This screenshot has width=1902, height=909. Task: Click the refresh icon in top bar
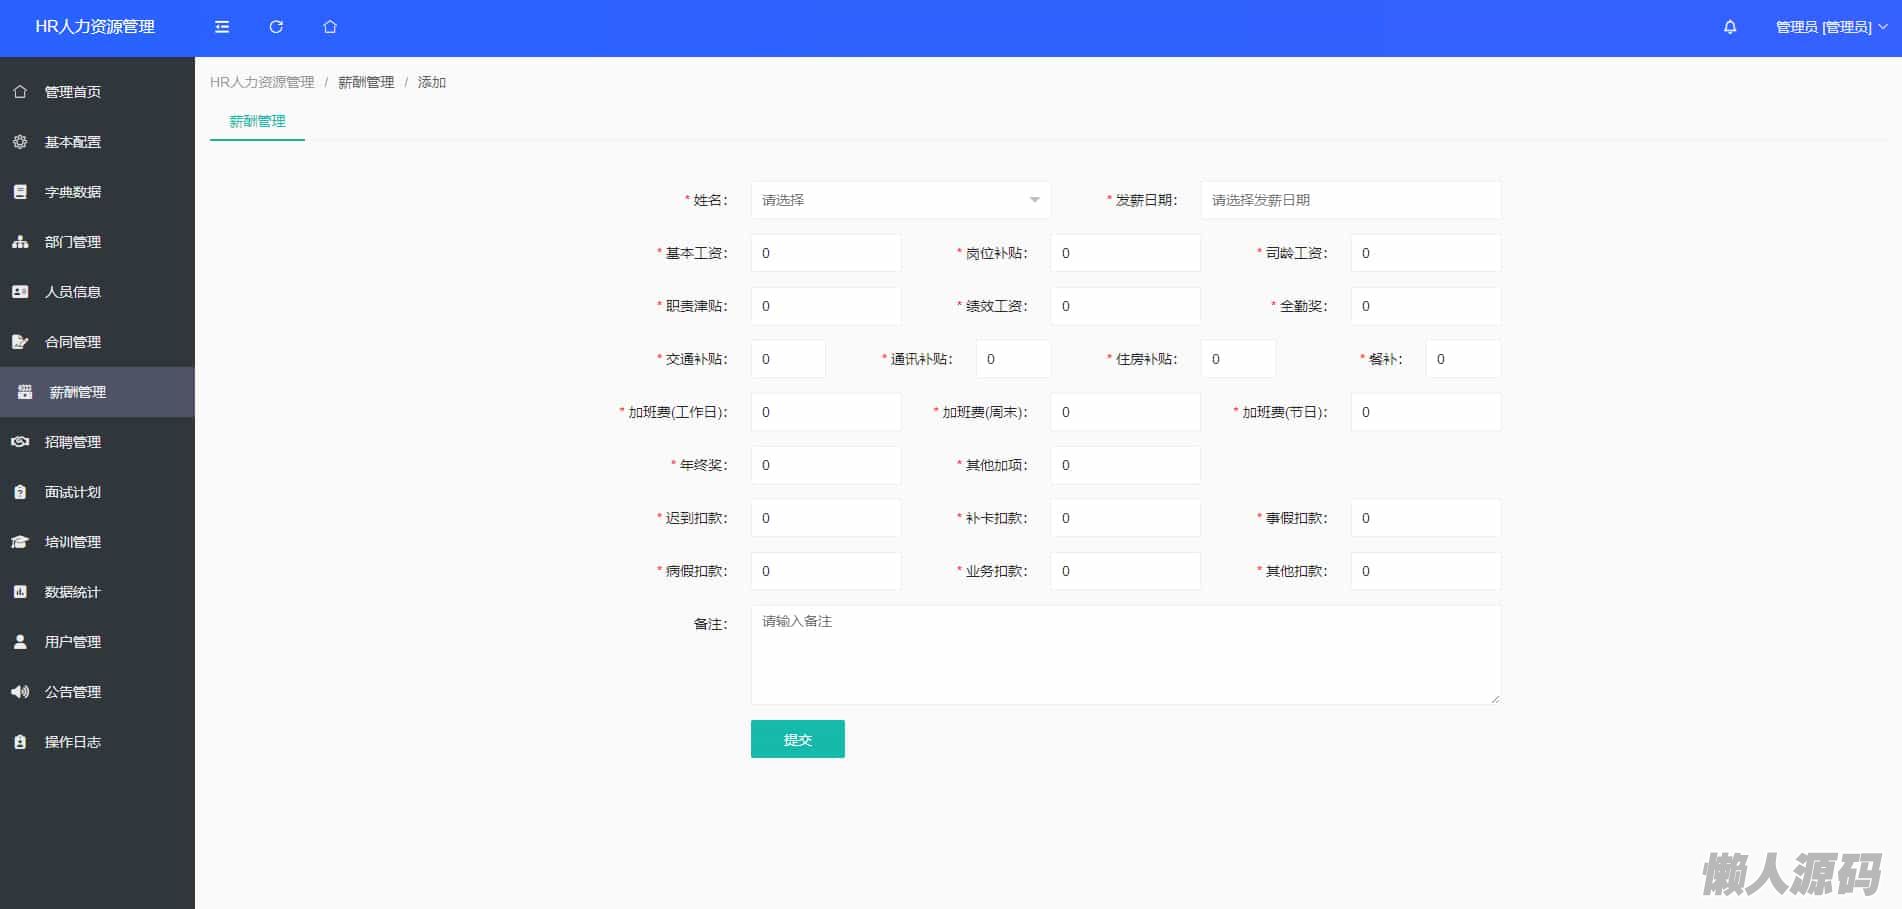pos(276,27)
